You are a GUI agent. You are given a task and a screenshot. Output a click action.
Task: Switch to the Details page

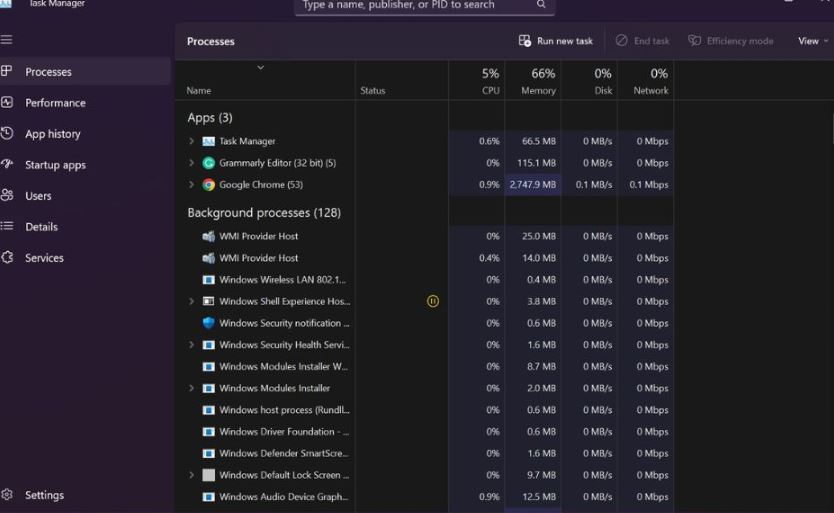point(86,227)
